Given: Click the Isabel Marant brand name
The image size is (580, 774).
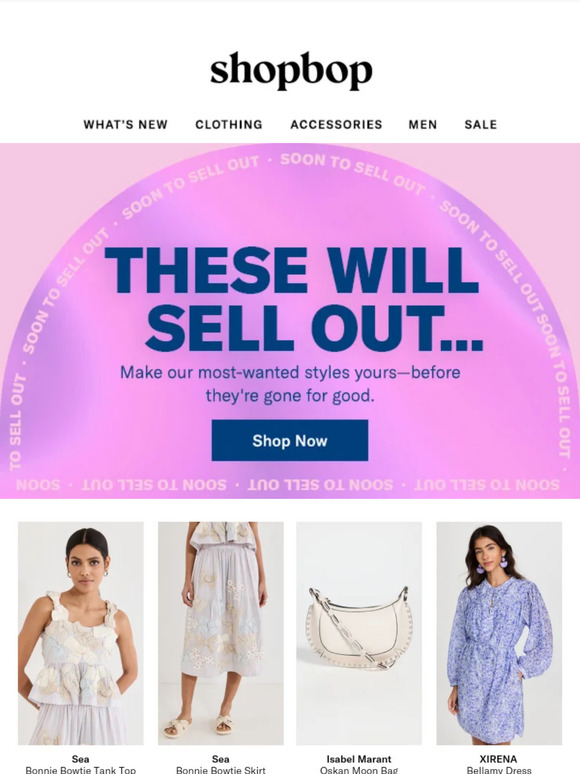Looking at the screenshot, I should click(x=359, y=759).
